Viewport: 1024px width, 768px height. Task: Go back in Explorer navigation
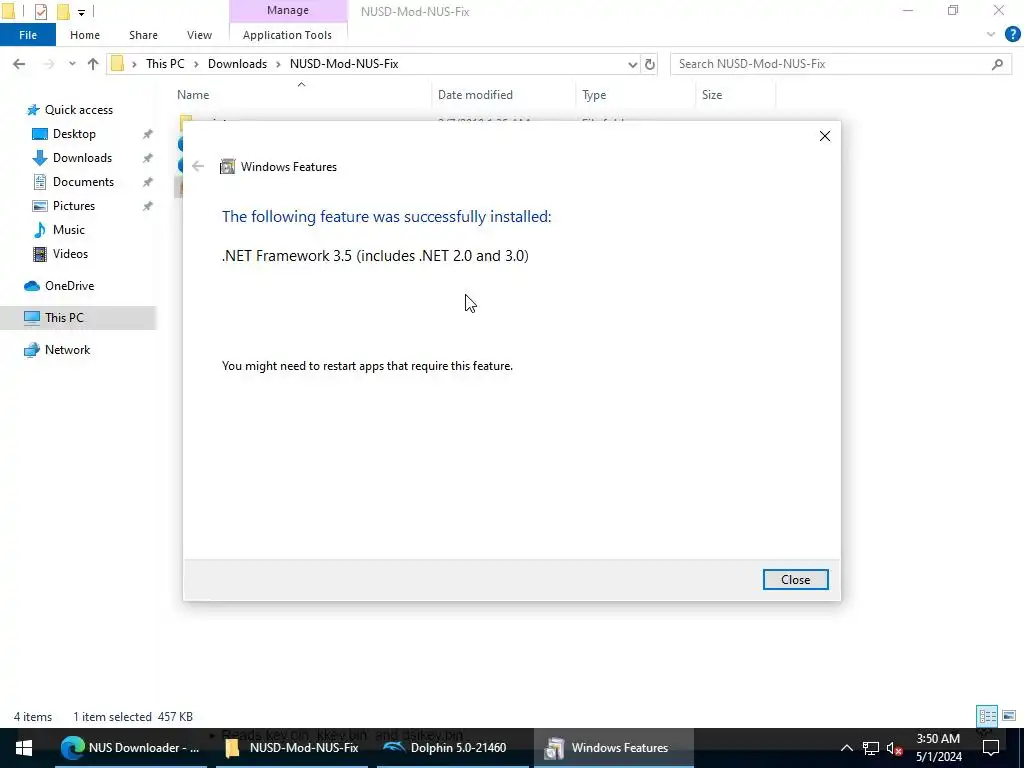19,64
